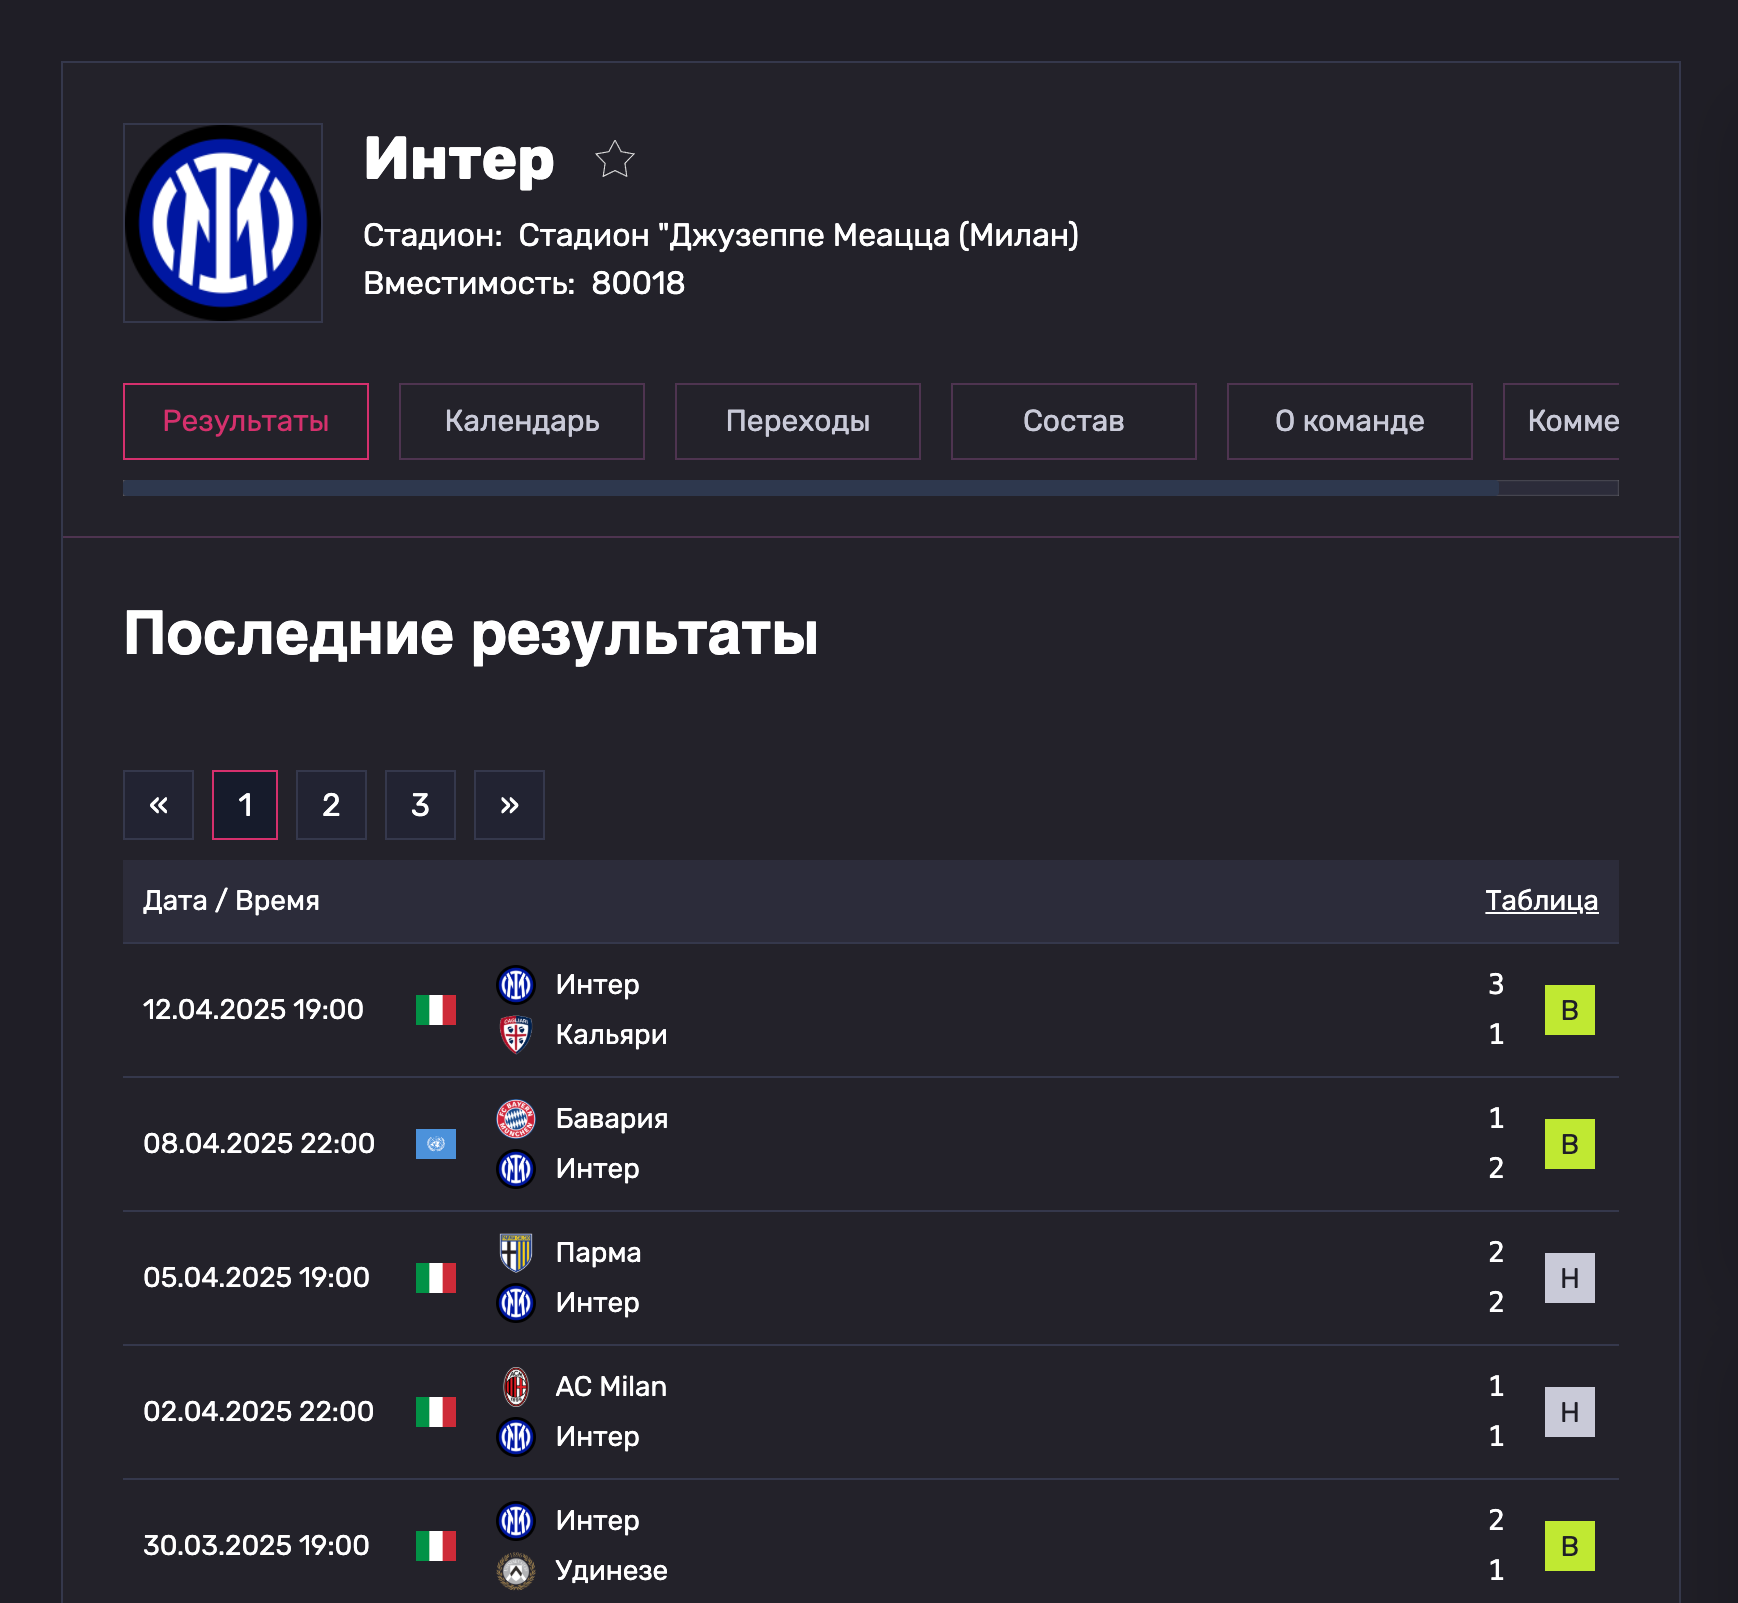
Task: Click the Bayern Munich crest icon
Action: tap(516, 1118)
